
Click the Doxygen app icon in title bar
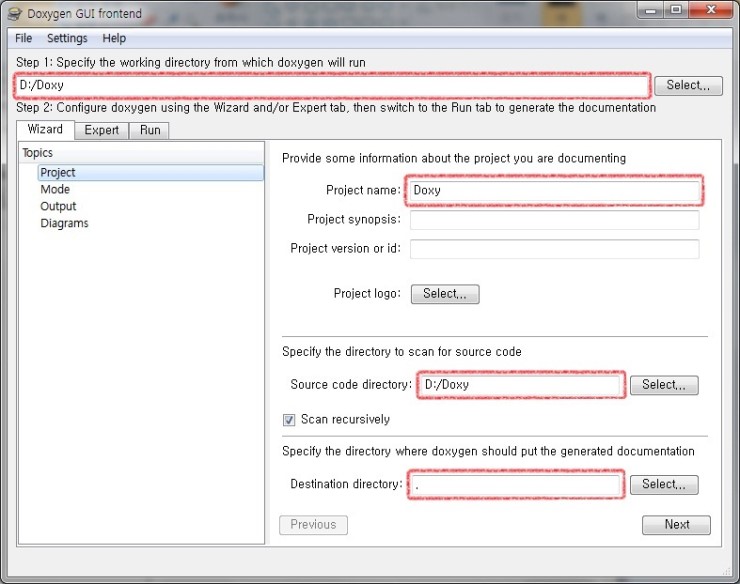coord(15,14)
